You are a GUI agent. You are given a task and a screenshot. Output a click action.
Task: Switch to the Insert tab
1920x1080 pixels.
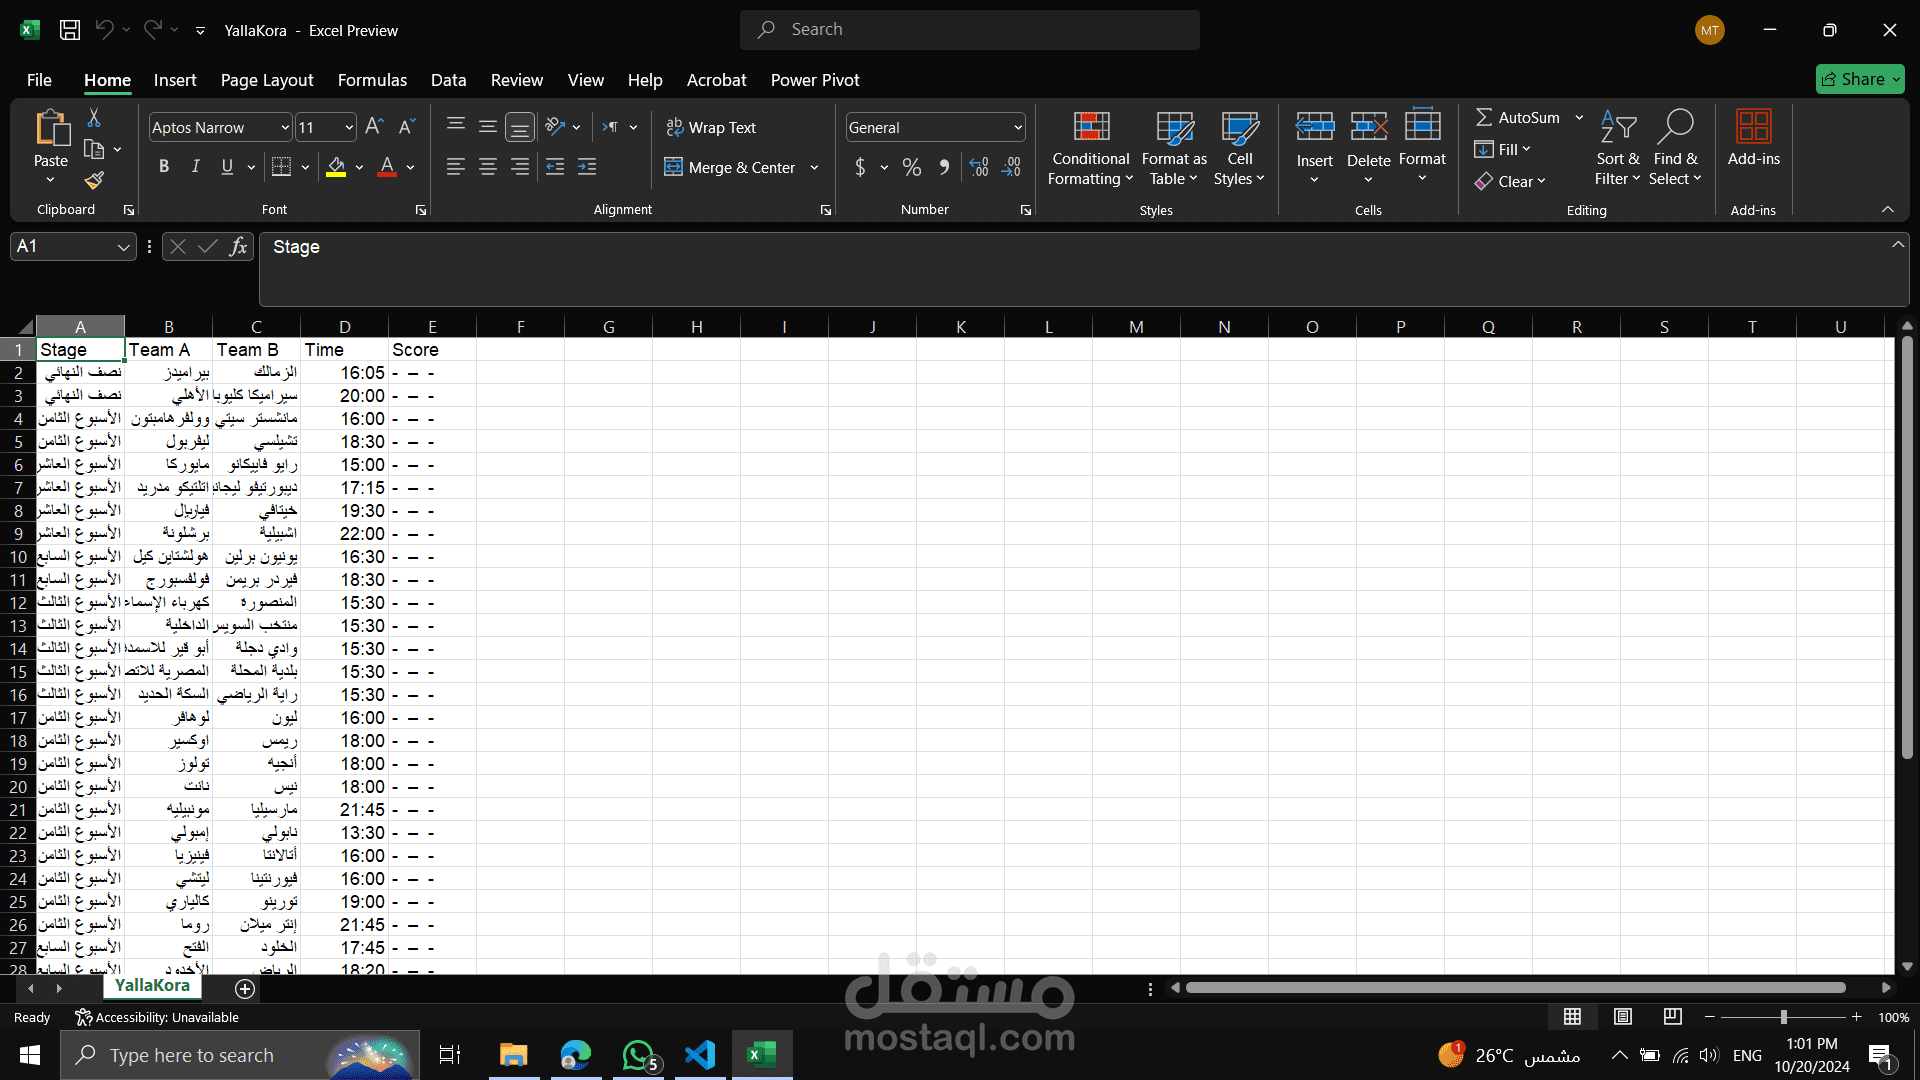175,80
